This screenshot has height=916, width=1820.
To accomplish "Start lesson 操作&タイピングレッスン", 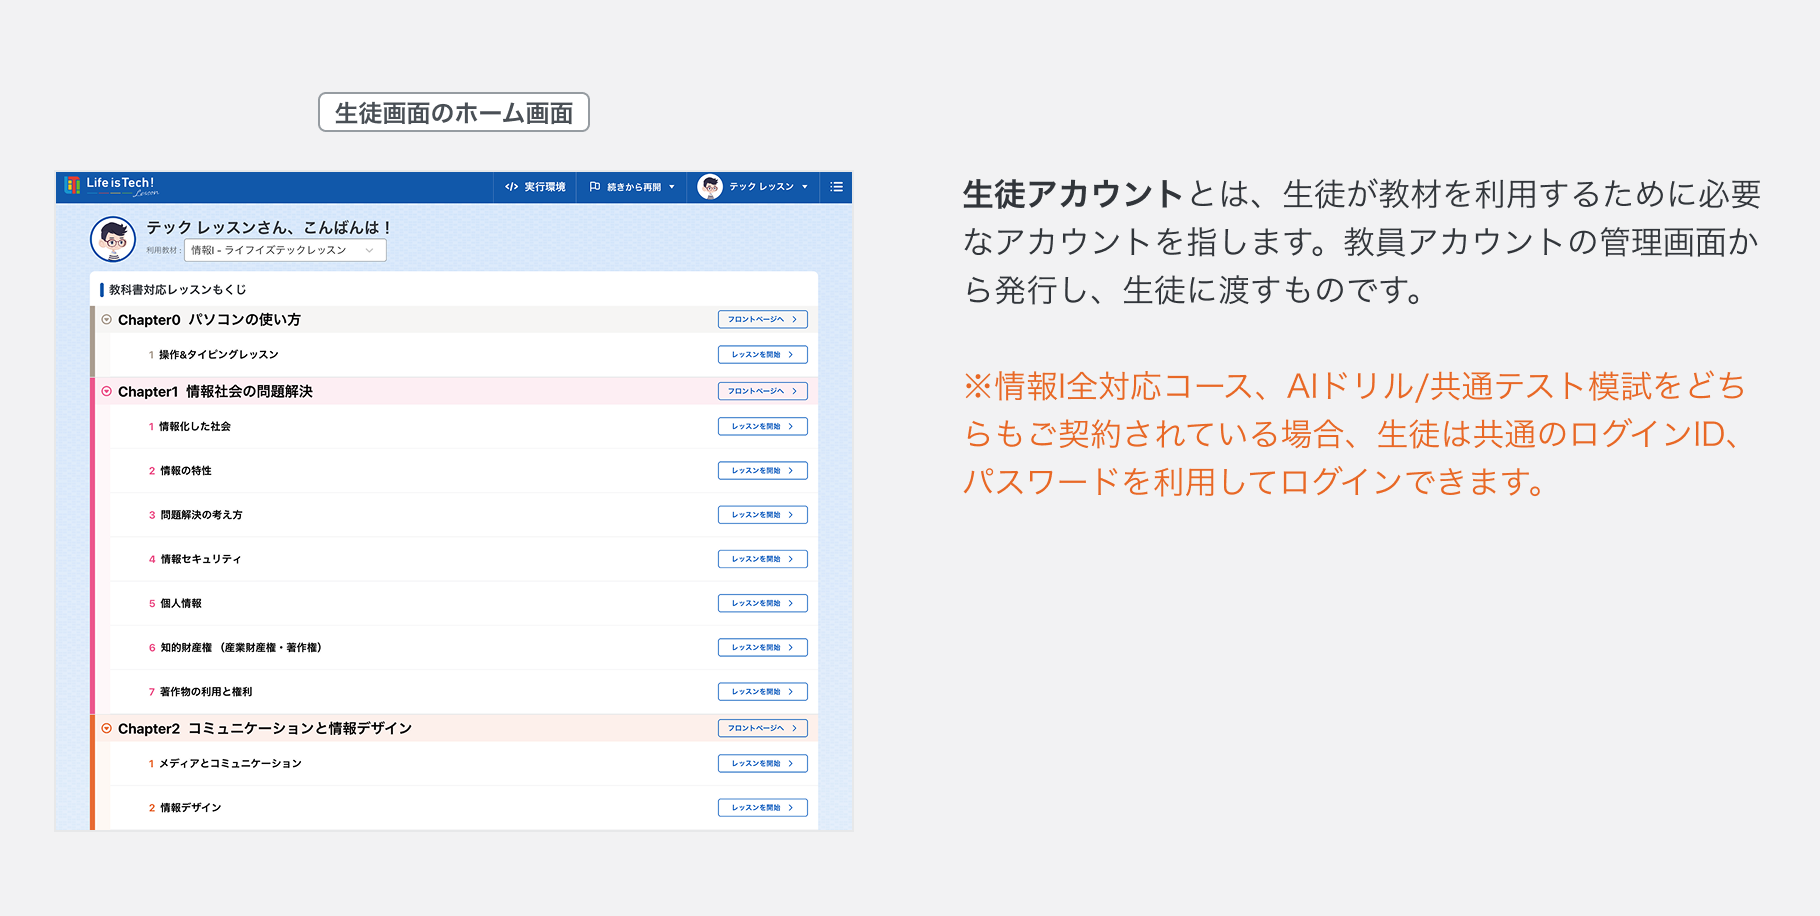I will (762, 355).
